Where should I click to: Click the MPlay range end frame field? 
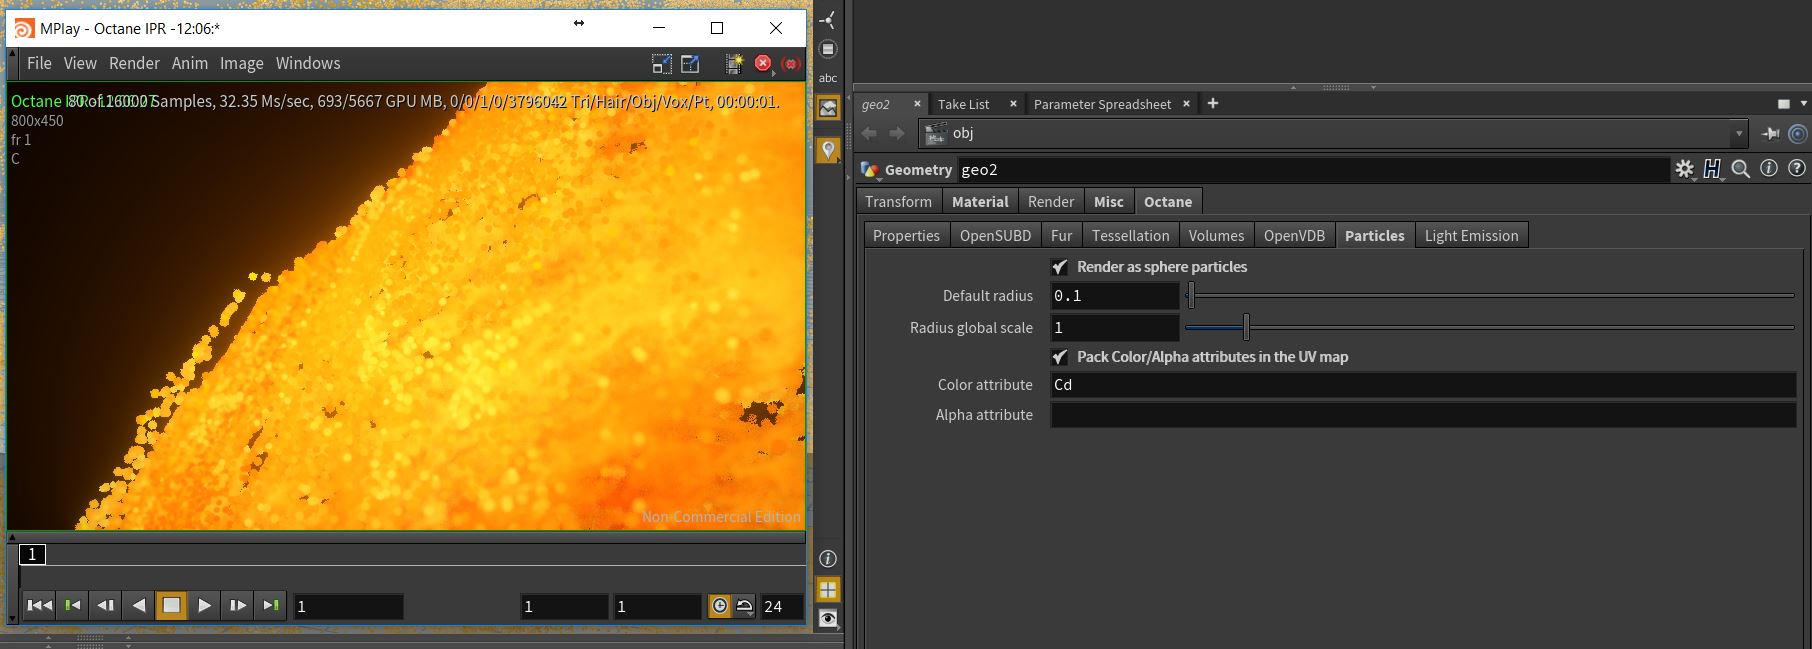pos(657,606)
